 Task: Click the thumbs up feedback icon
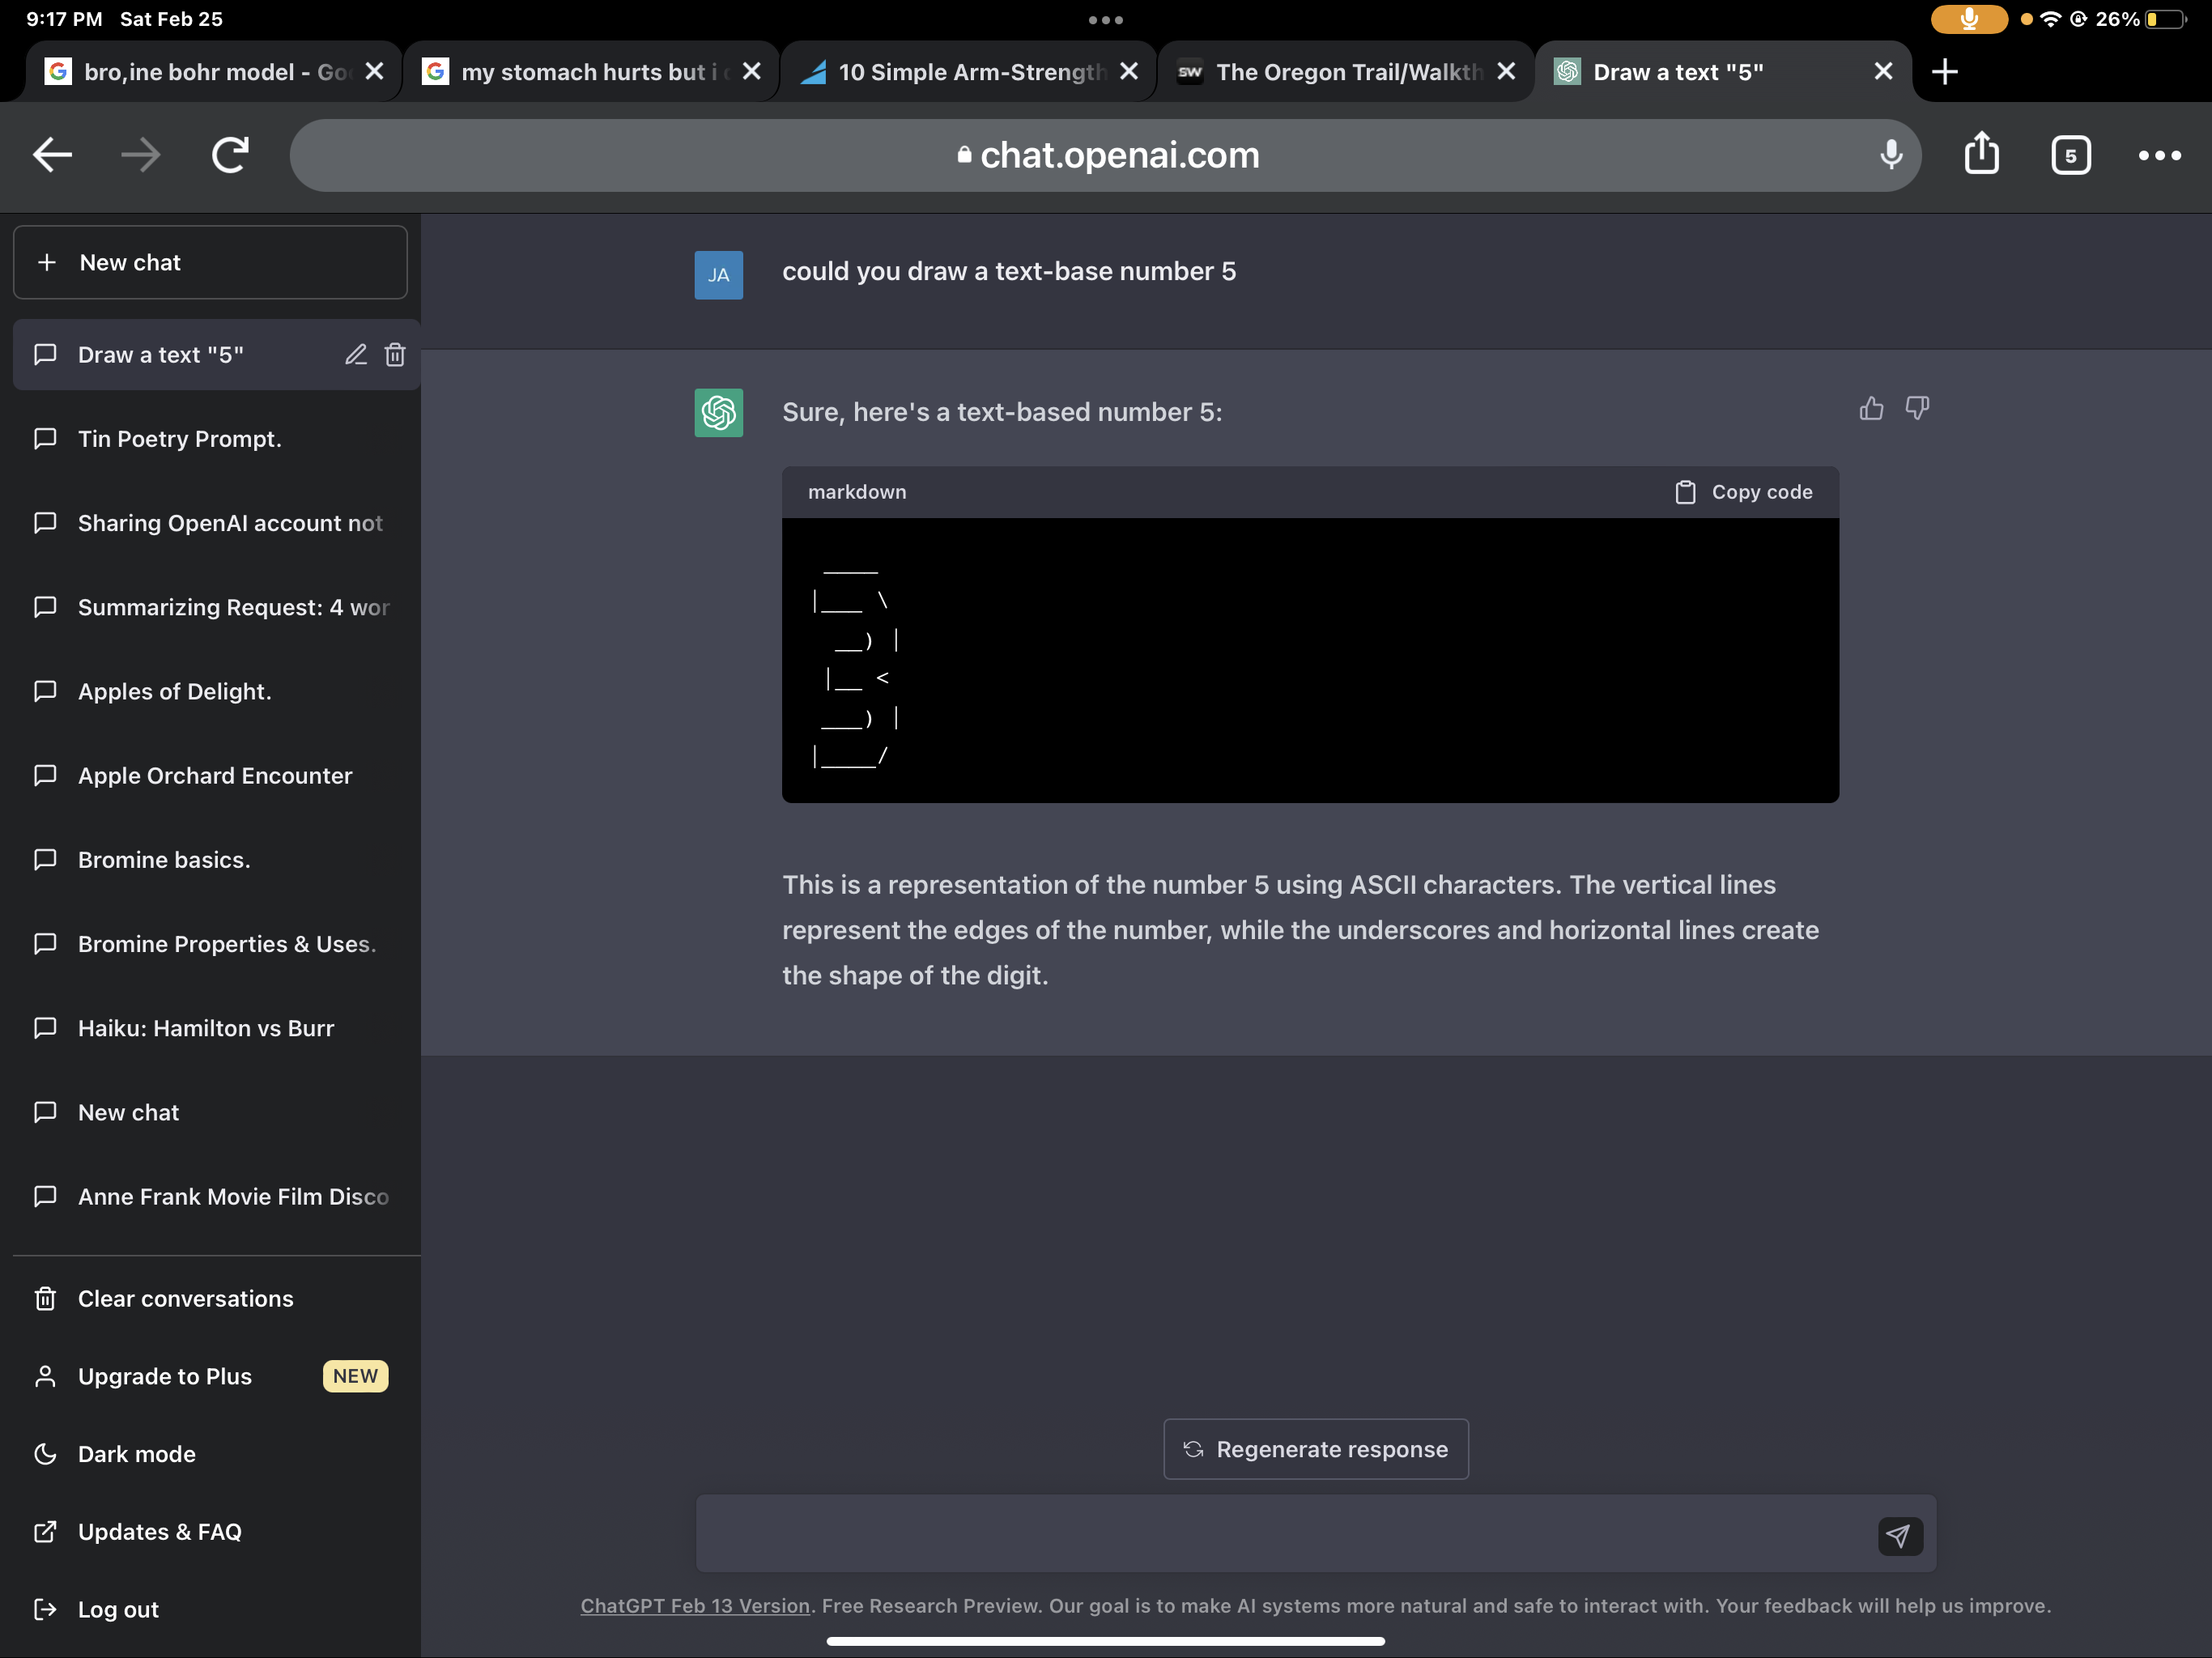click(1871, 408)
